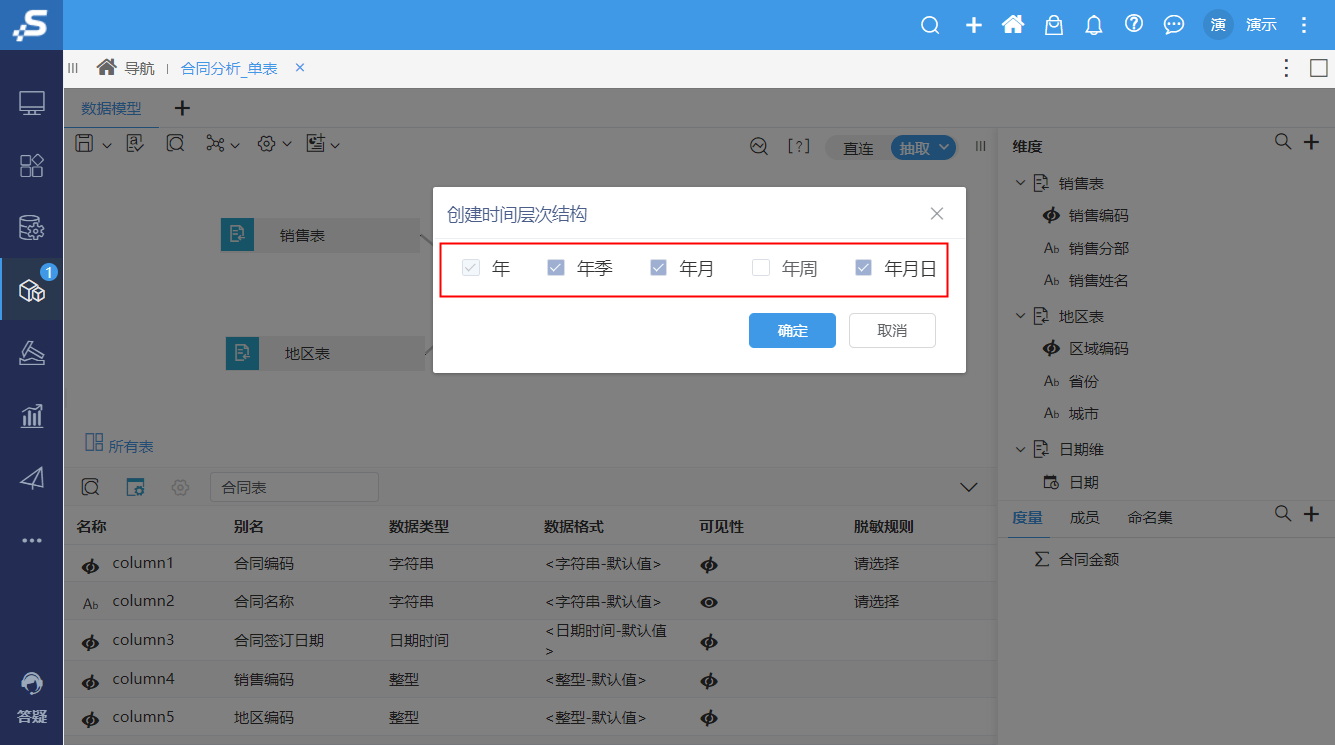Screen dimensions: 1335x745
Task: Select the bar chart icon in the left sidebar
Action: pos(31,415)
